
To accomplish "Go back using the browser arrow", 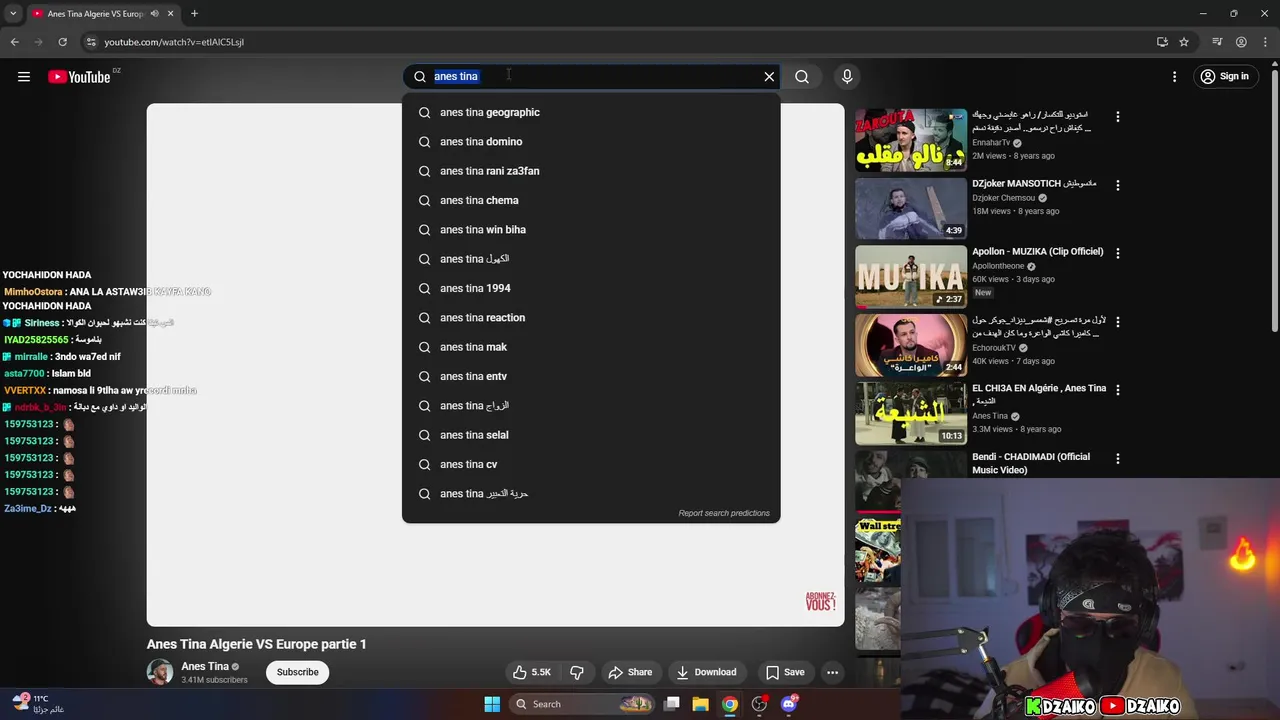I will click(15, 42).
